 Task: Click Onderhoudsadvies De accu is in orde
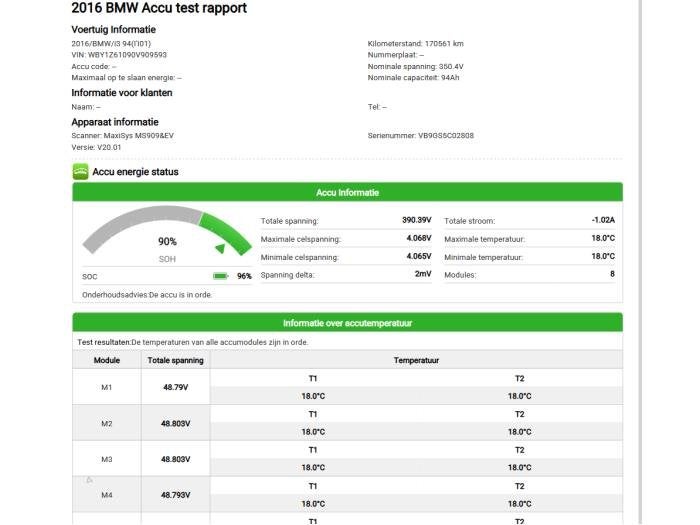(x=147, y=295)
